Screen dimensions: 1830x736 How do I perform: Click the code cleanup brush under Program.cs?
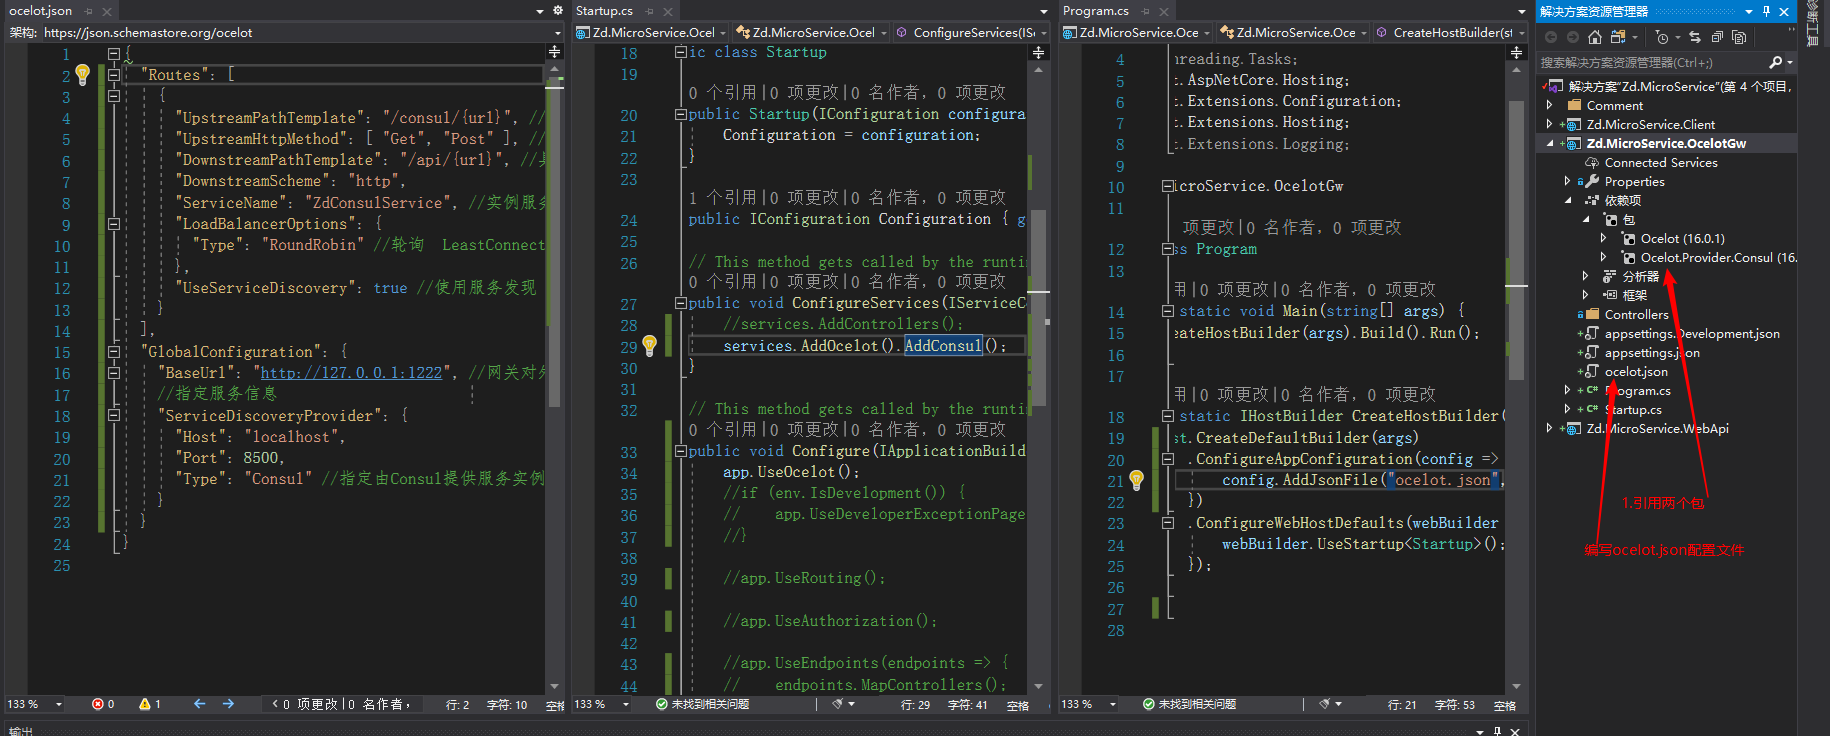click(1325, 704)
